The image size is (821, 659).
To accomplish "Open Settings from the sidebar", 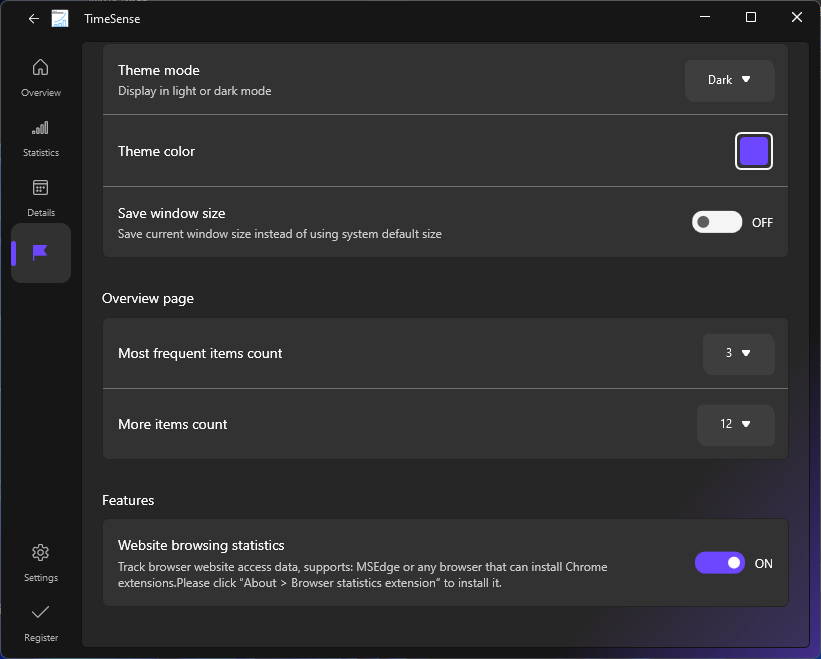I will 41,563.
